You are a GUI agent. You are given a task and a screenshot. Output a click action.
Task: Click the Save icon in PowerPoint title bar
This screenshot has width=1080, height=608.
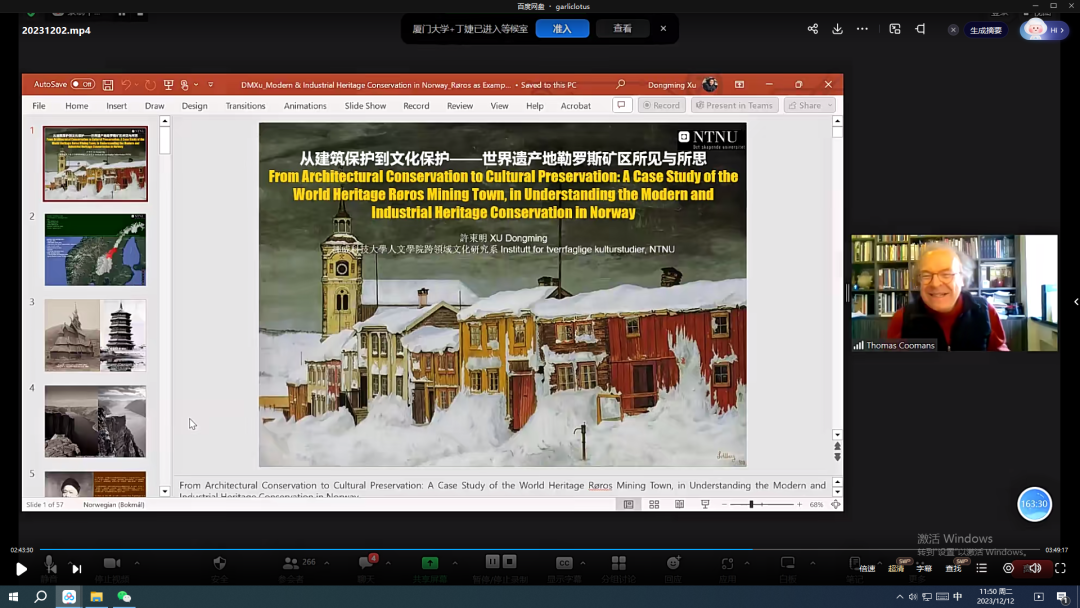point(108,85)
